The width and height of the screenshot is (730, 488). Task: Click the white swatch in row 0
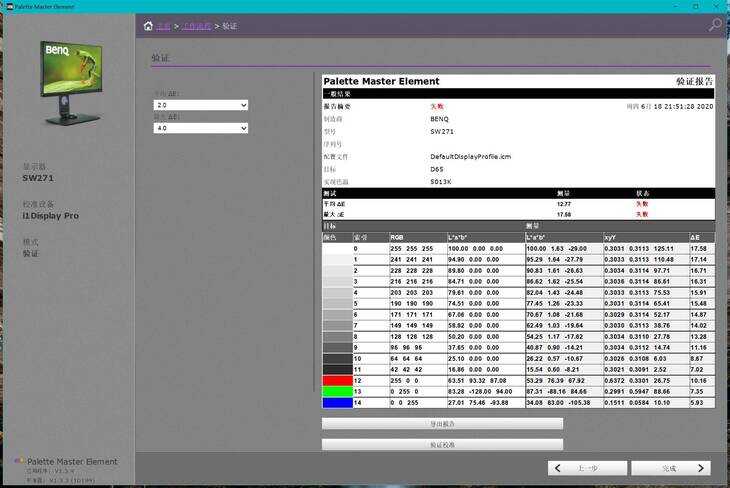coord(338,249)
